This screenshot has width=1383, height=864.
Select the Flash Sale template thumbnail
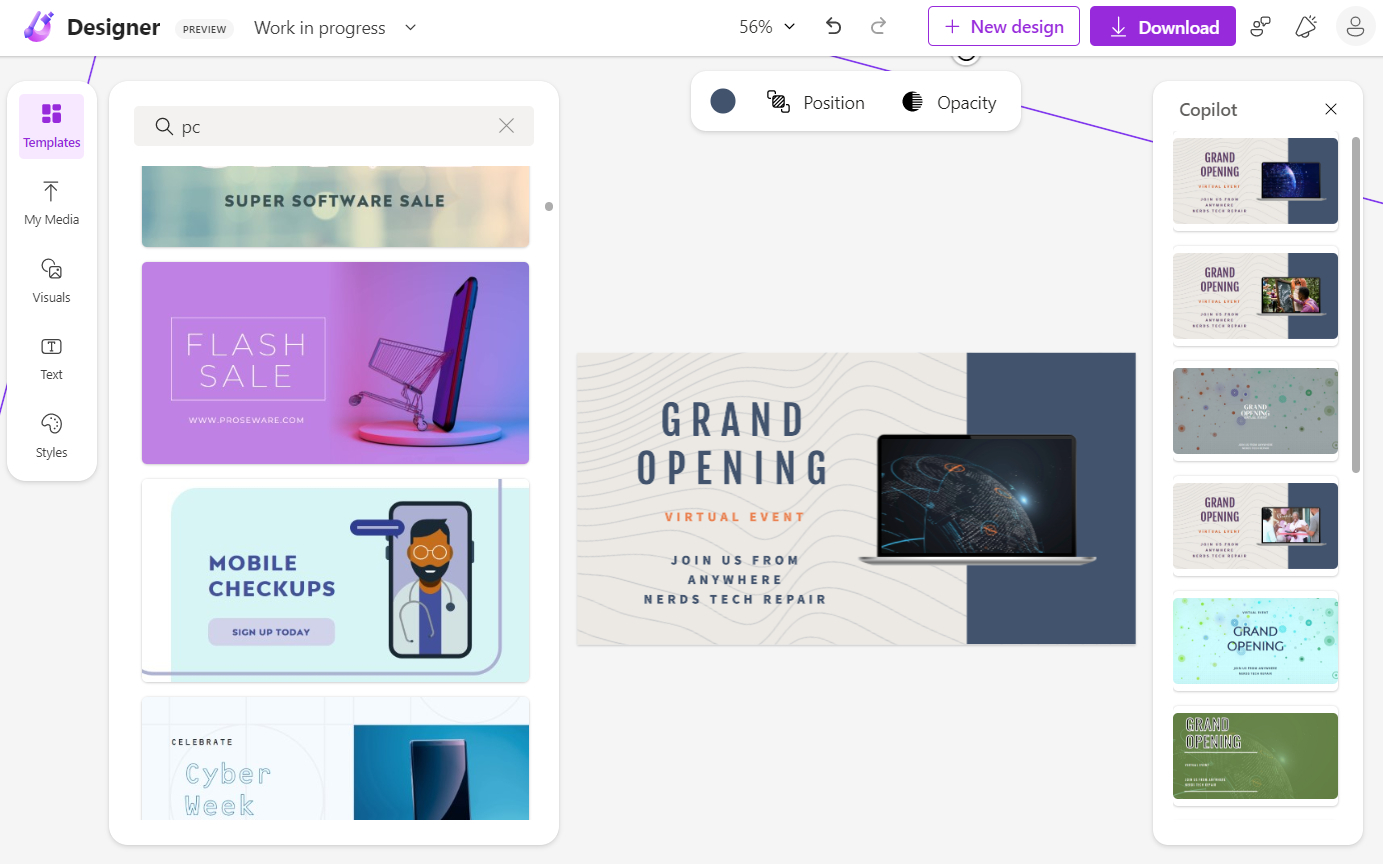(x=335, y=362)
